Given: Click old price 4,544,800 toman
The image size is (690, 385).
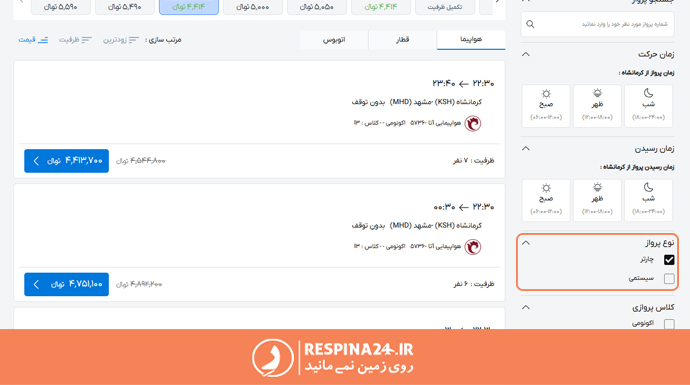Looking at the screenshot, I should pyautogui.click(x=141, y=161).
